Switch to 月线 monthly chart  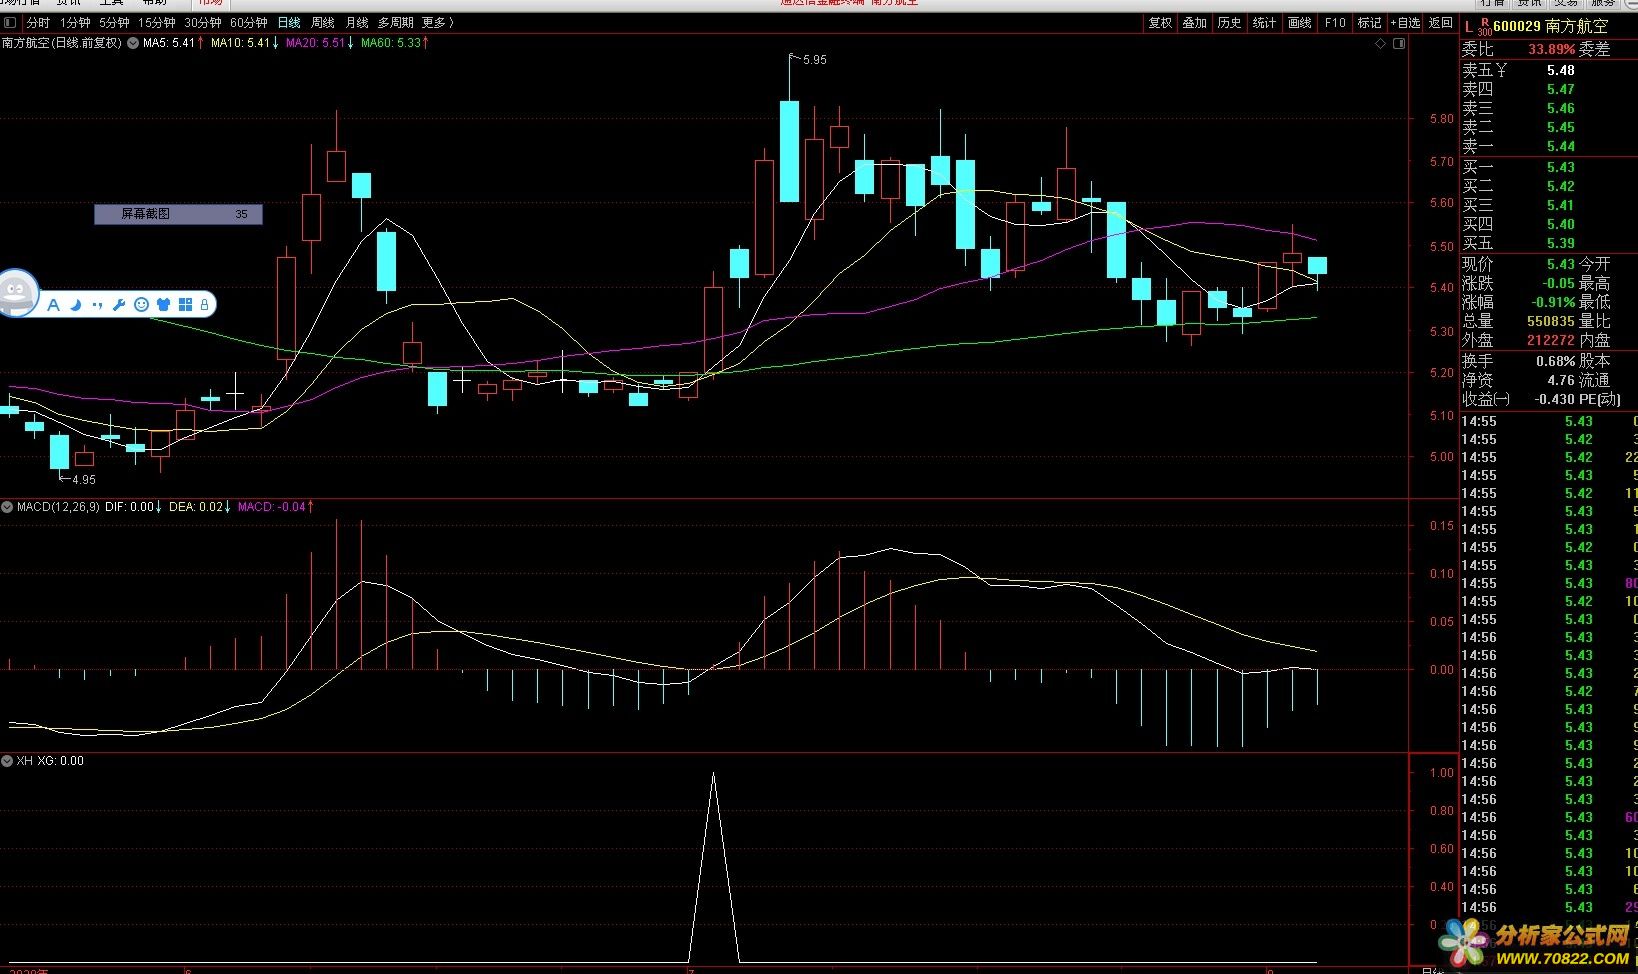pos(357,22)
